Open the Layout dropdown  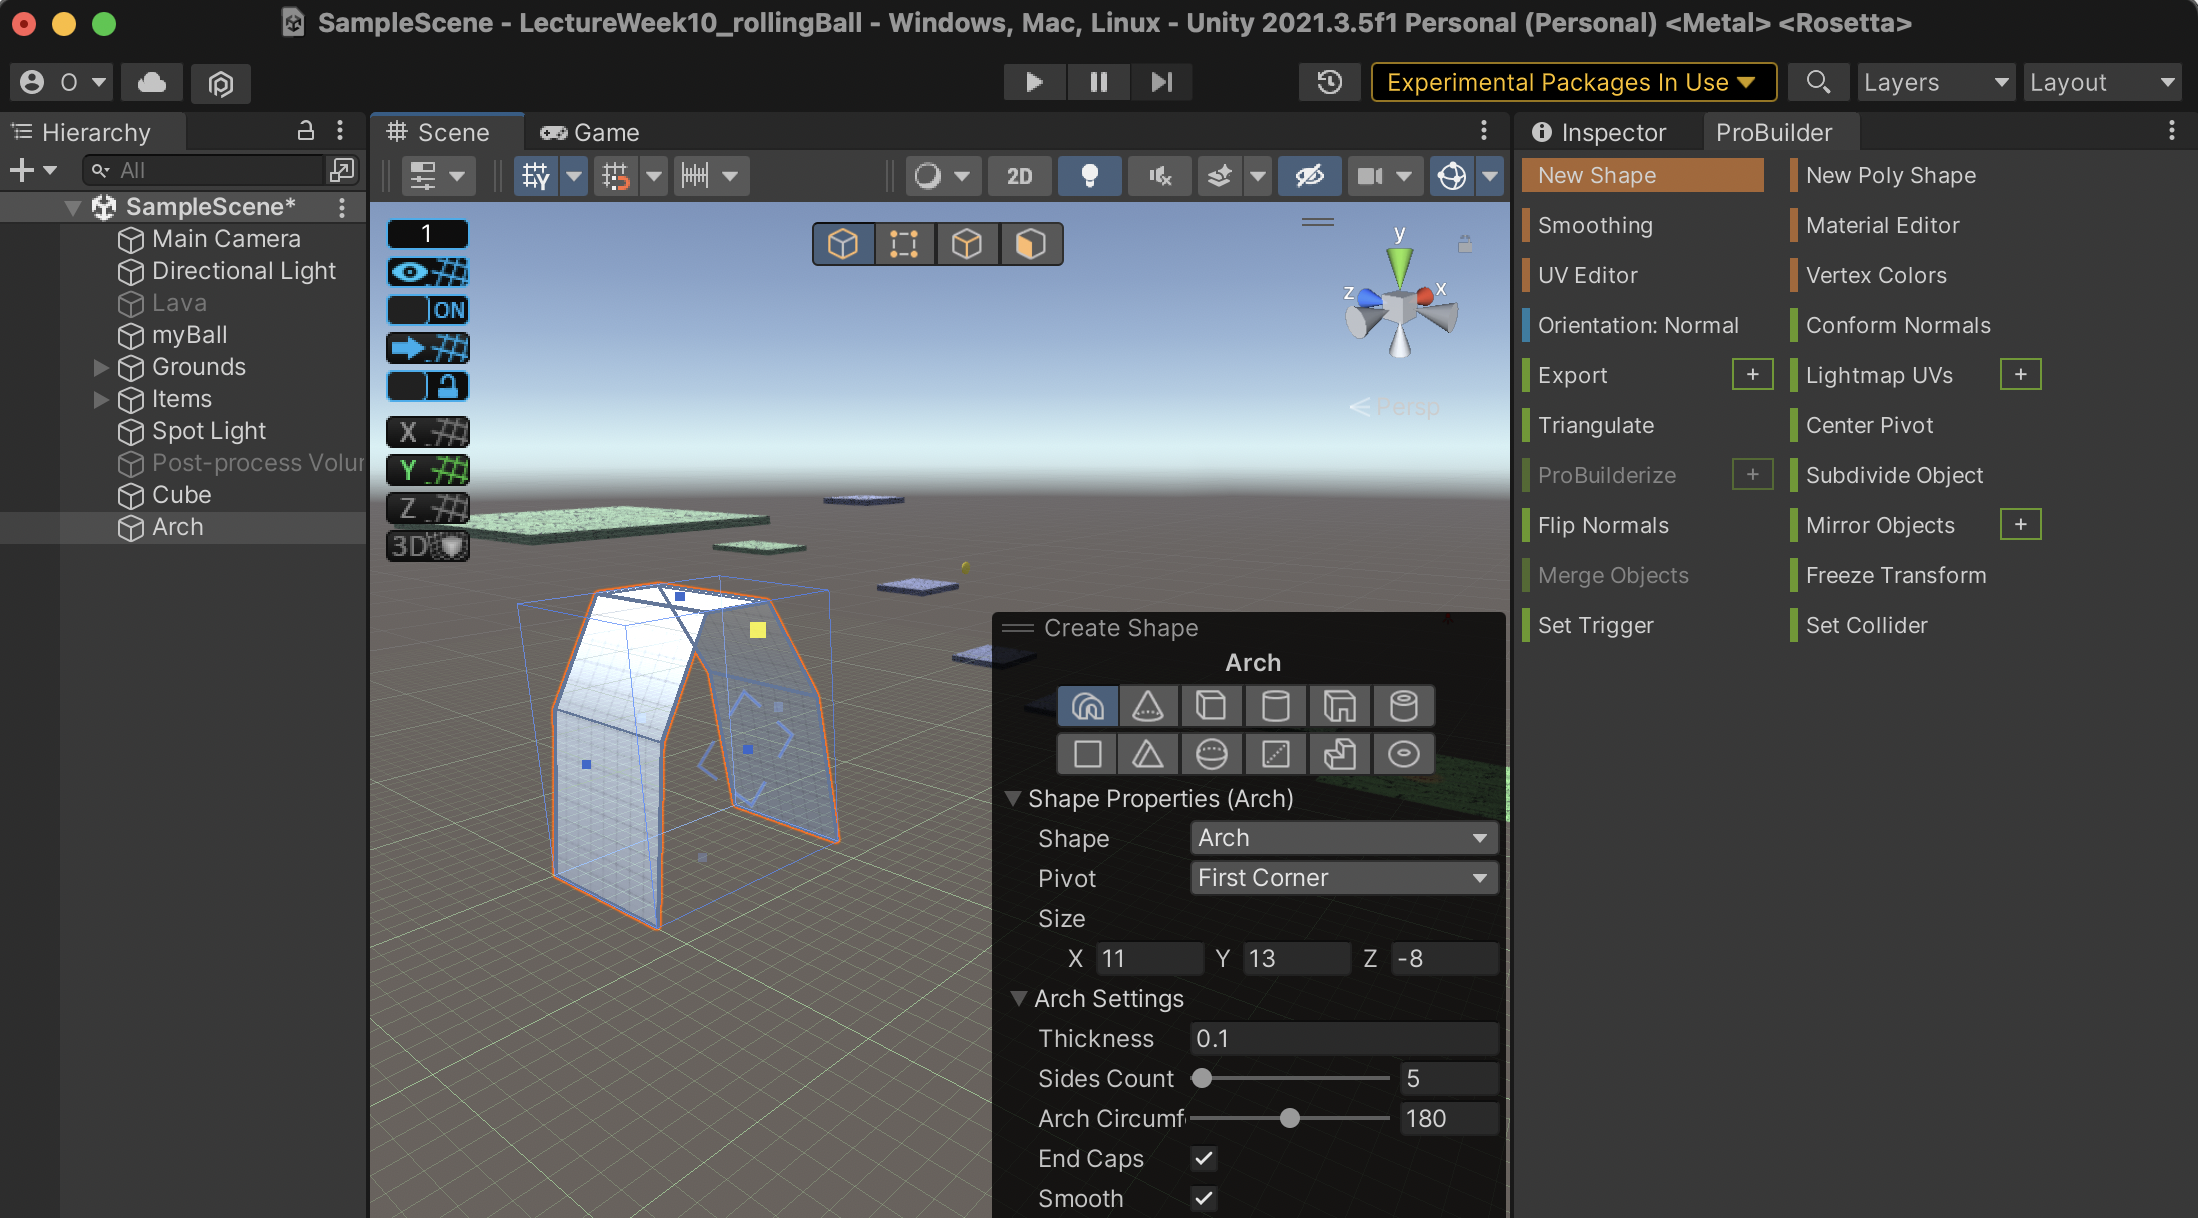pos(2103,82)
